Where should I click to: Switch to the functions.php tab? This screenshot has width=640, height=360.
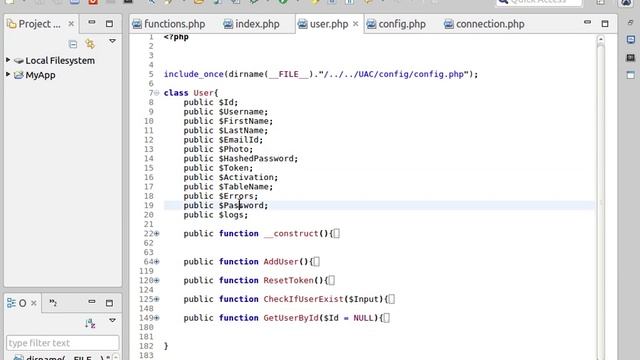pos(174,24)
